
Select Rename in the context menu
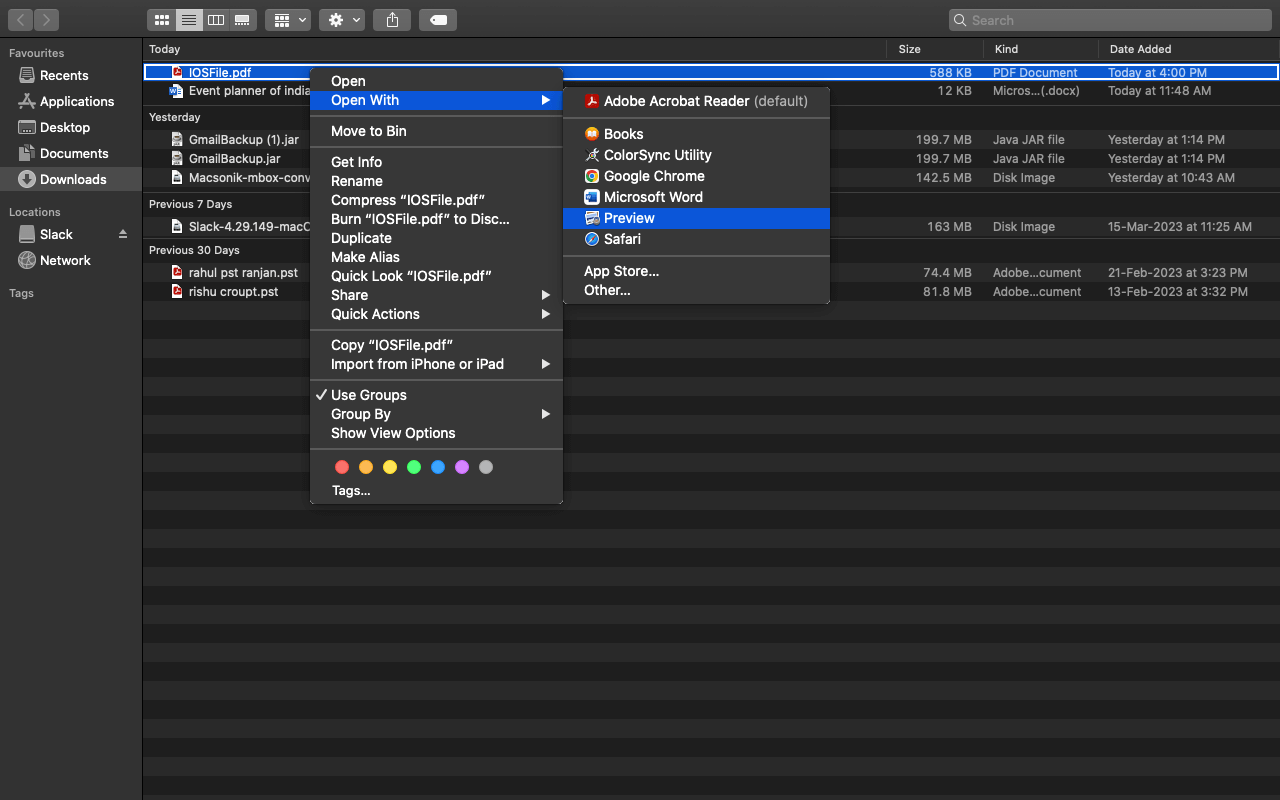point(436,181)
